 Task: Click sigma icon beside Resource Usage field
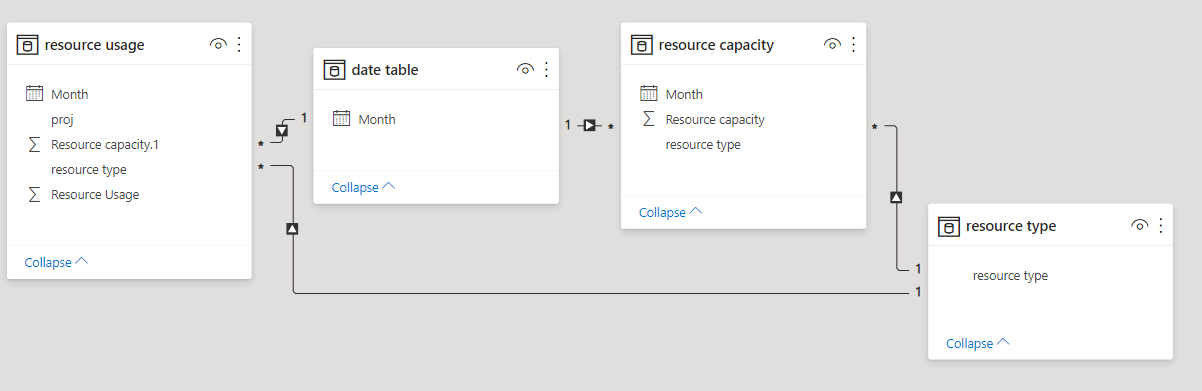click(x=35, y=194)
